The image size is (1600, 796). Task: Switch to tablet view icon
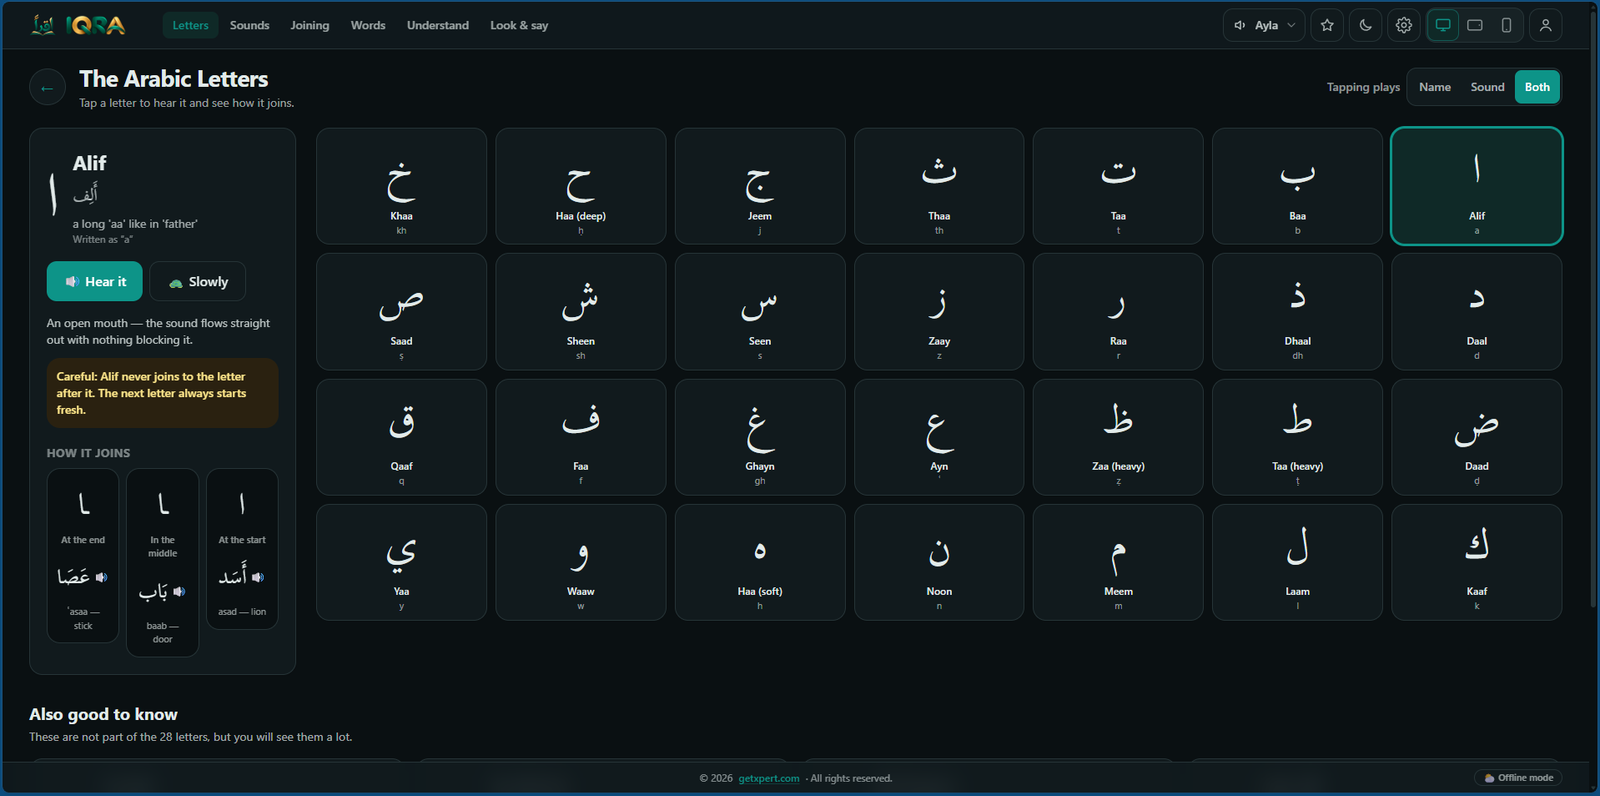pyautogui.click(x=1475, y=25)
